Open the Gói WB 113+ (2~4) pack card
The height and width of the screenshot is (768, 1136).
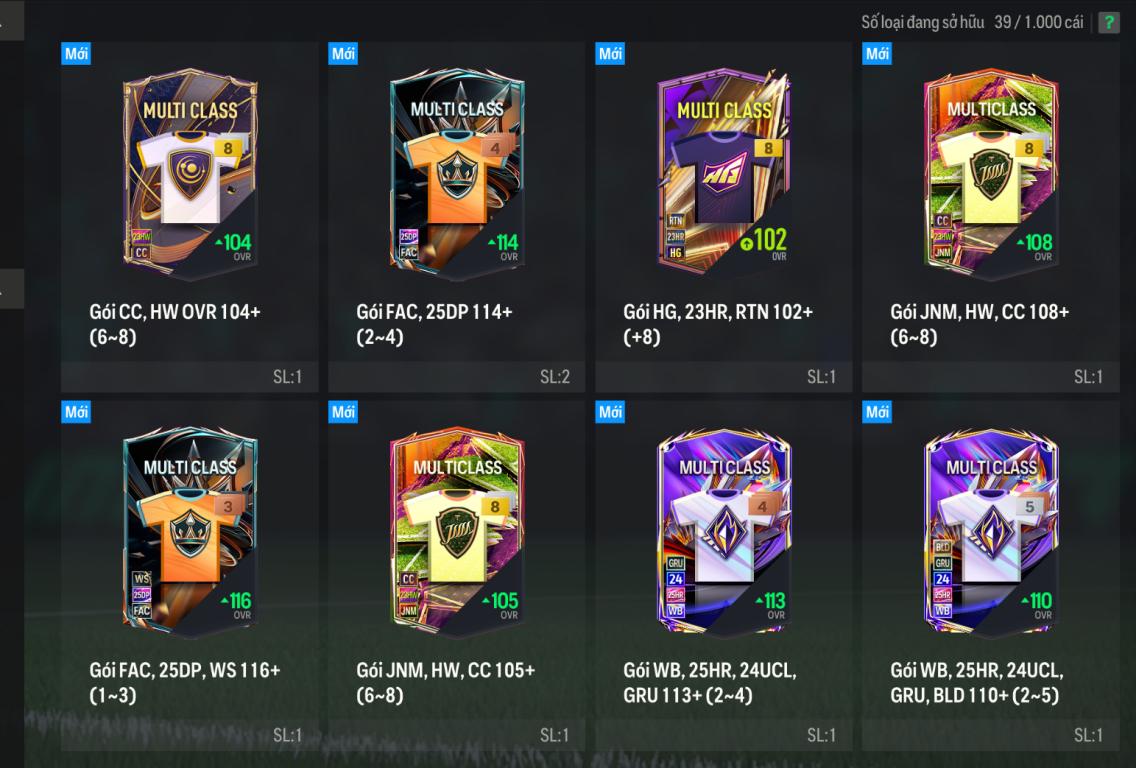(x=723, y=575)
